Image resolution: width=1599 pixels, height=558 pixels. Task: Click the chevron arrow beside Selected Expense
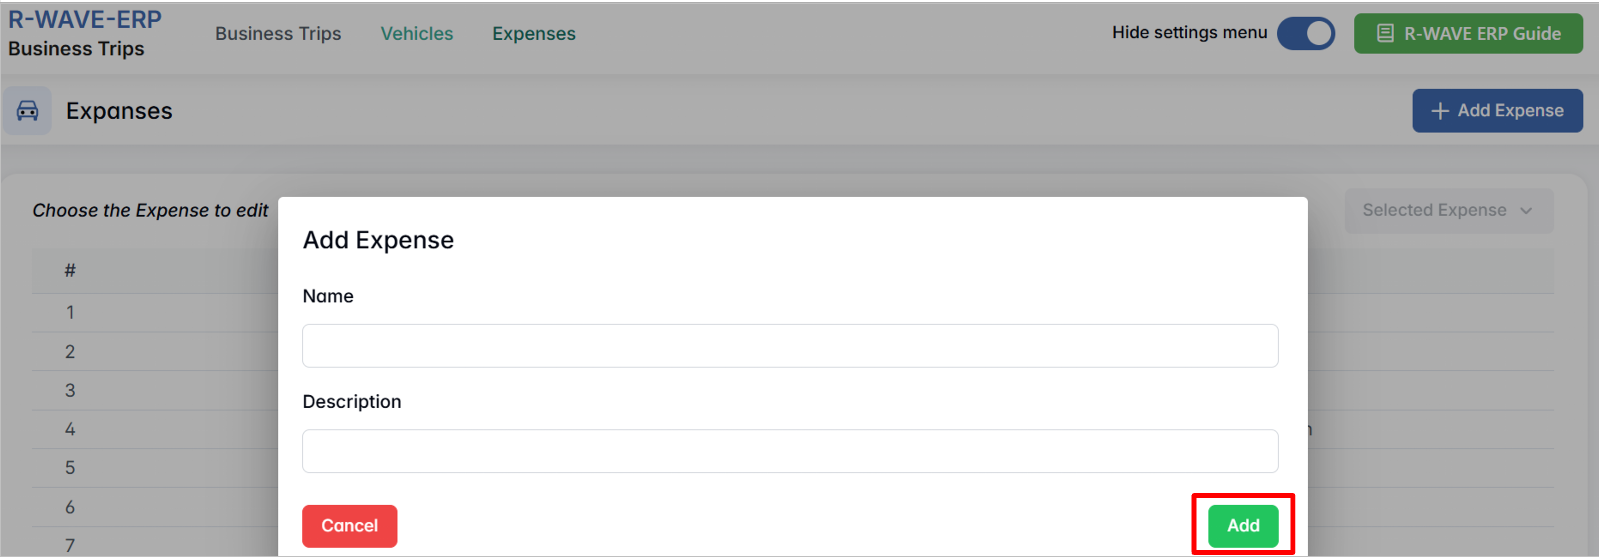[x=1526, y=211]
